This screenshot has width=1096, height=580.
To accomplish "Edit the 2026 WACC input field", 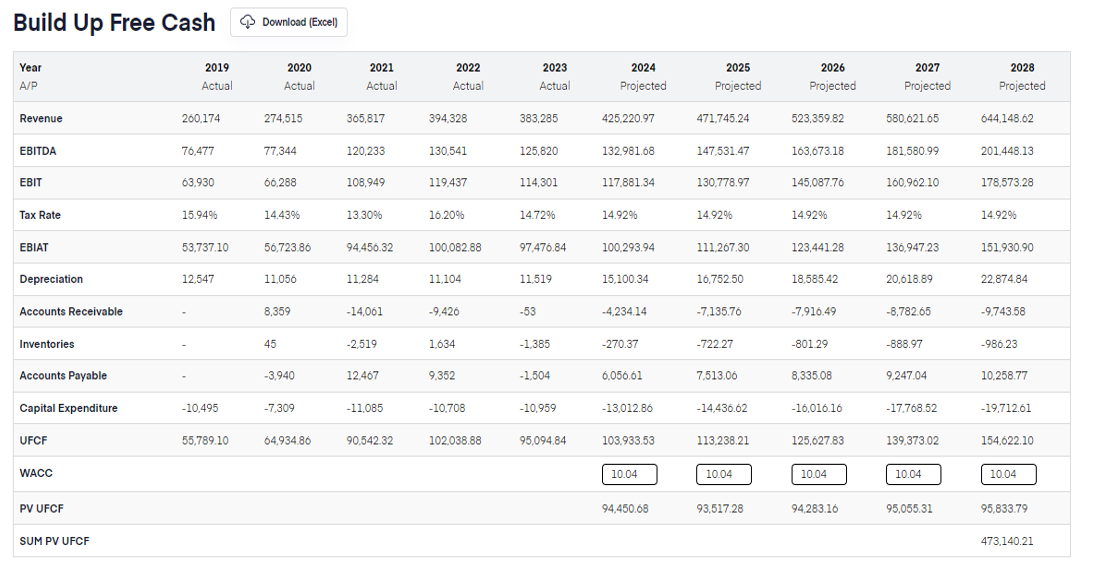I will point(819,473).
